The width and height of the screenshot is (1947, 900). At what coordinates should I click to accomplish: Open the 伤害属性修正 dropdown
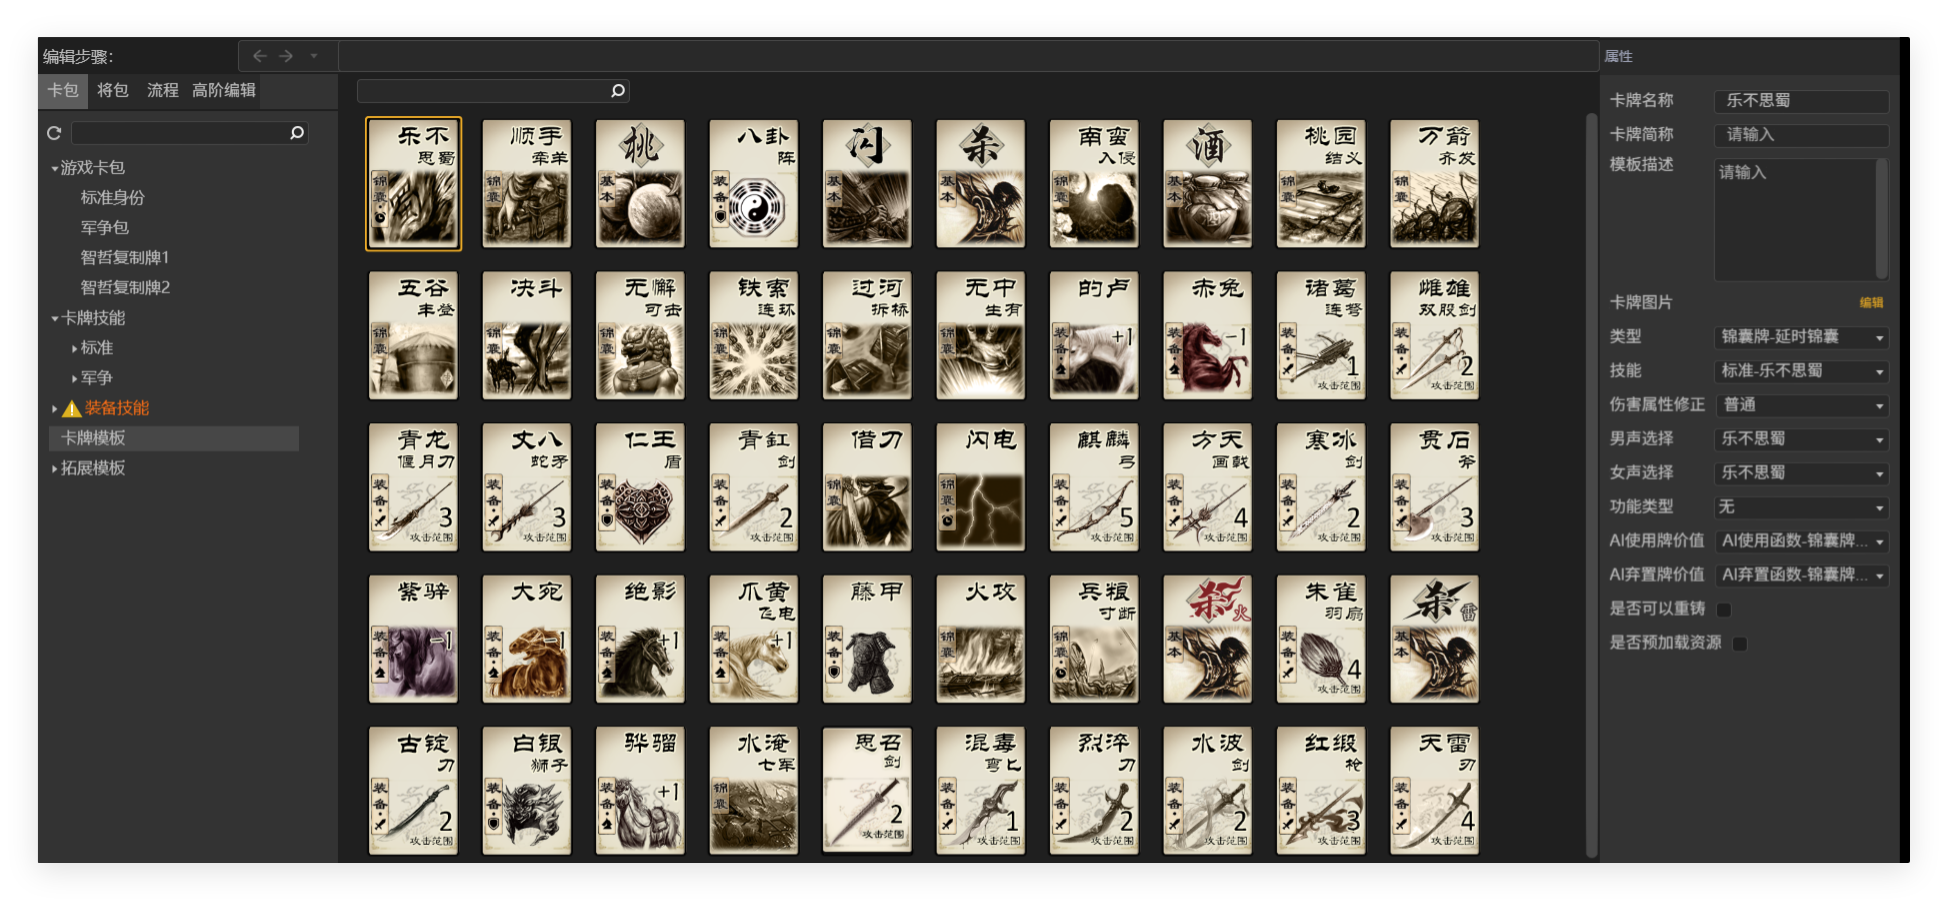[x=1801, y=405]
